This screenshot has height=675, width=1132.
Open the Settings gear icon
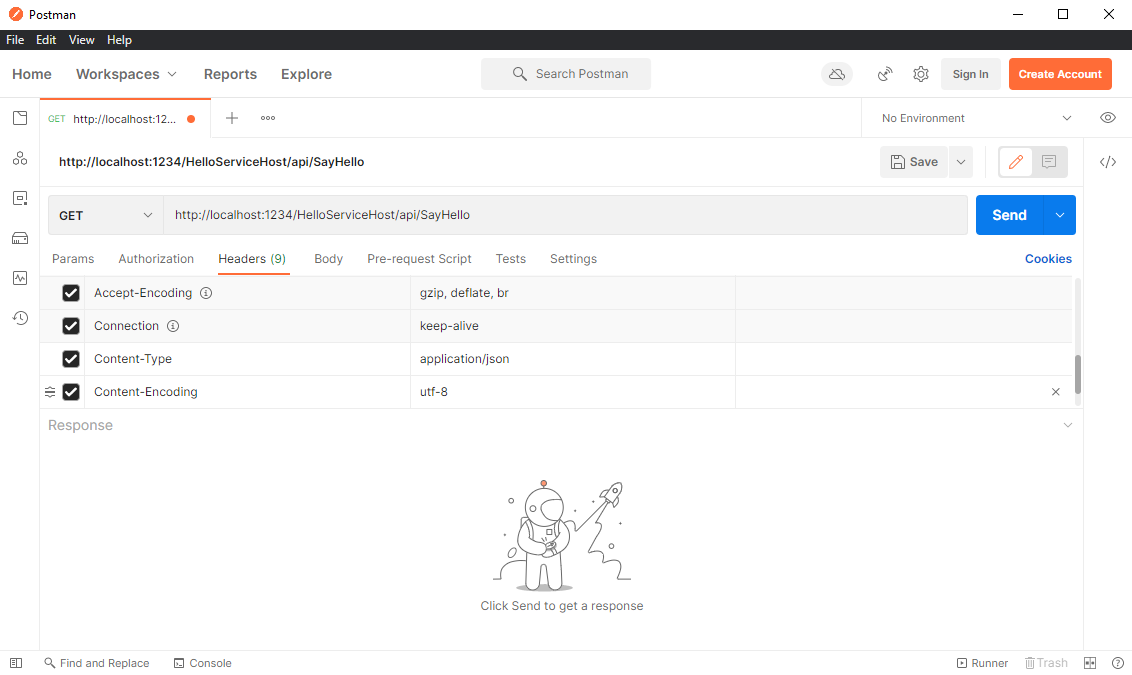(920, 74)
